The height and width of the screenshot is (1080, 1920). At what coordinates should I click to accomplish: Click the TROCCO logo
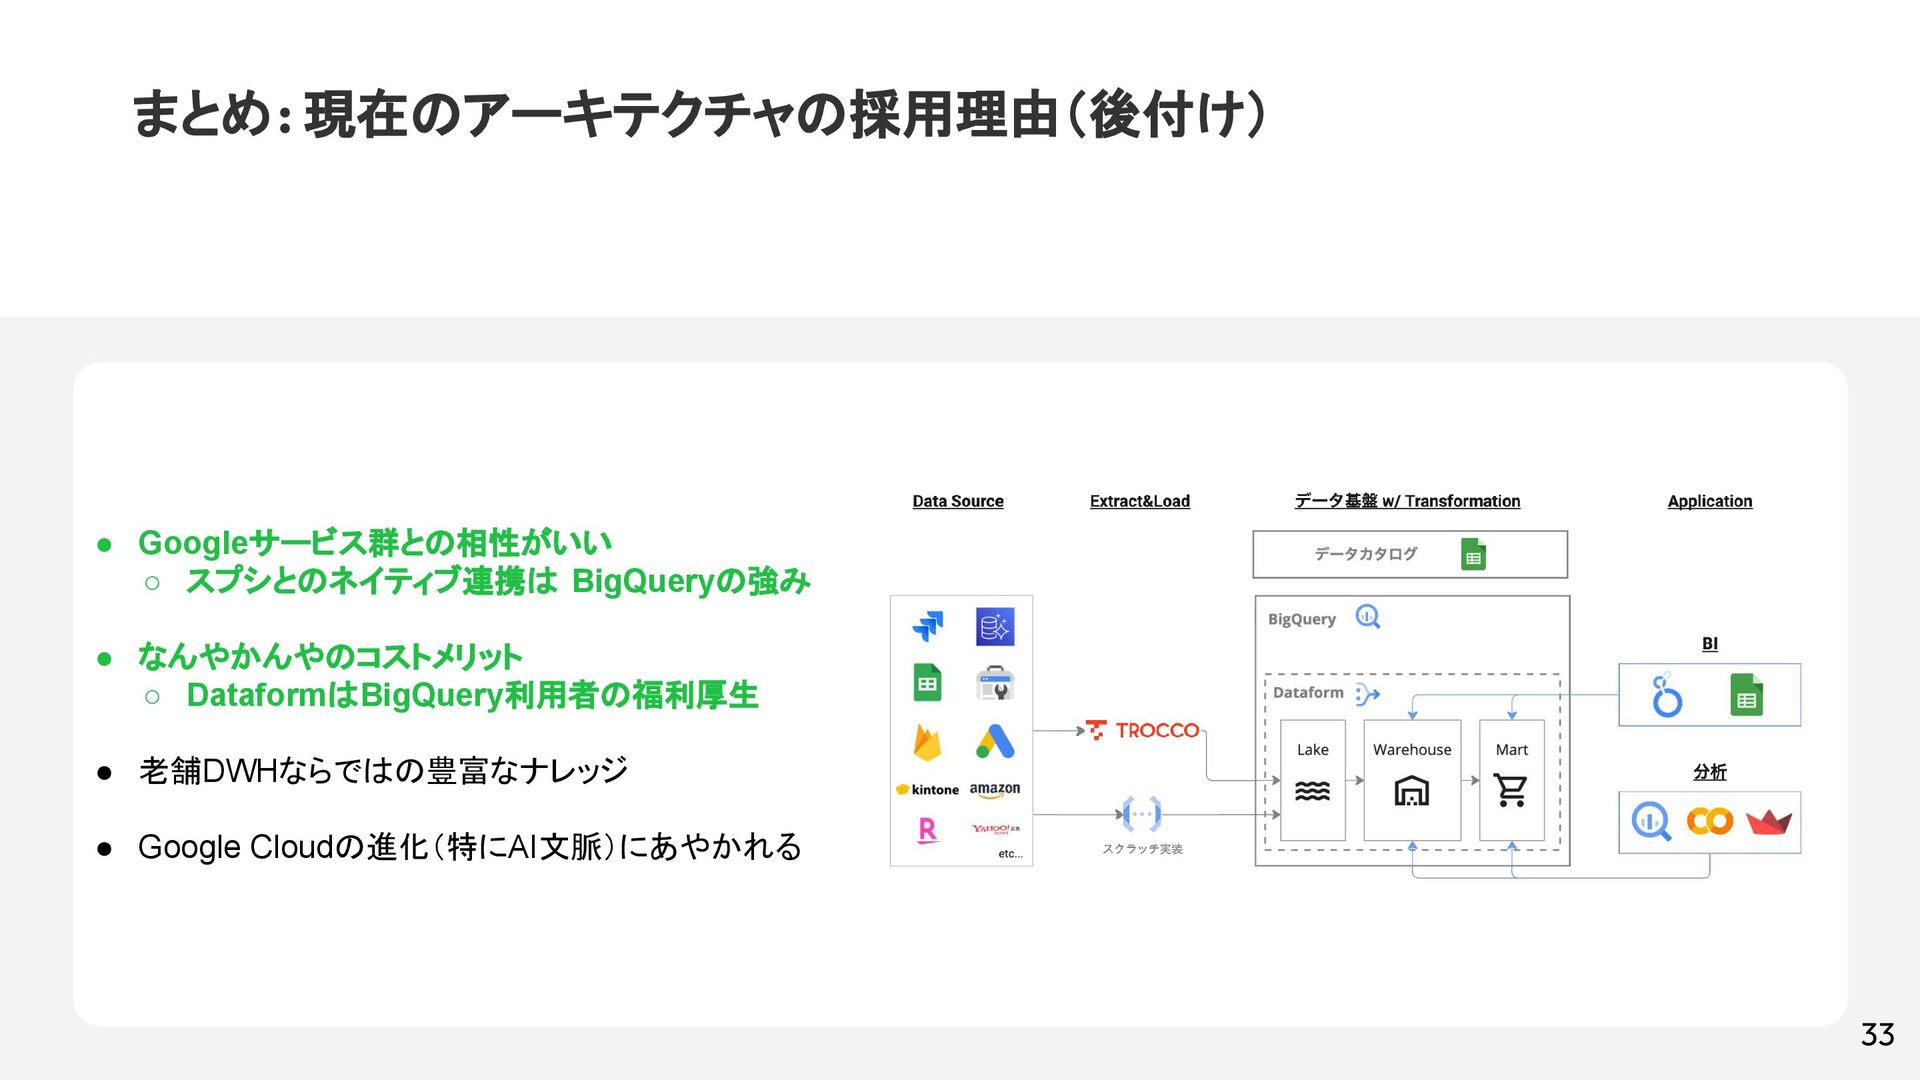click(1143, 731)
